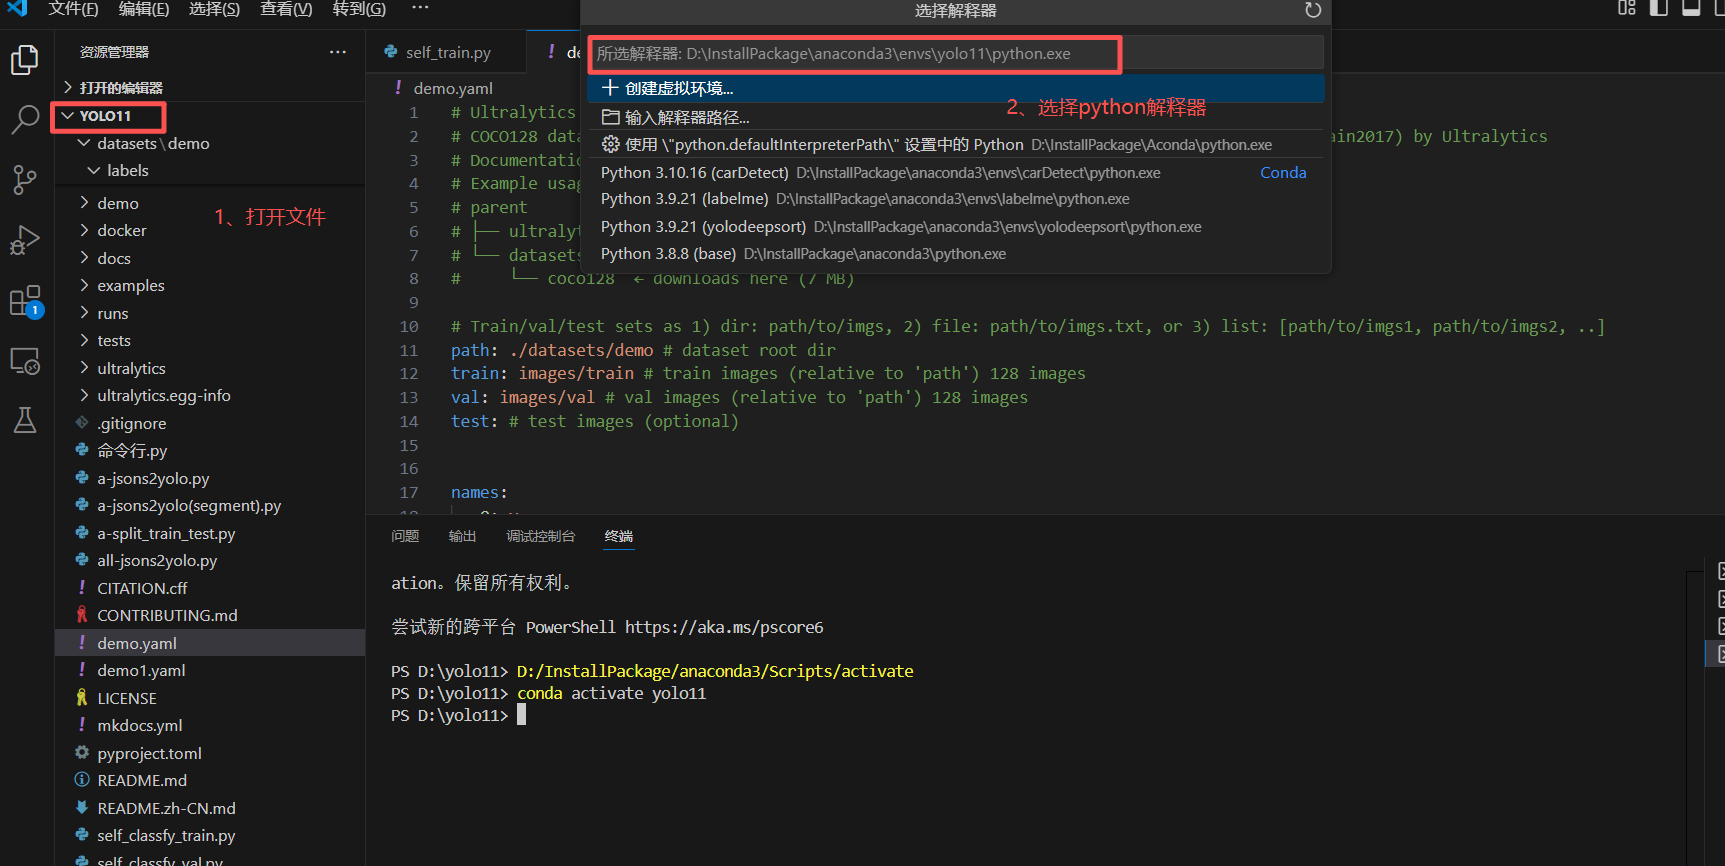
Task: Collapse the labels folder
Action: [x=210, y=171]
